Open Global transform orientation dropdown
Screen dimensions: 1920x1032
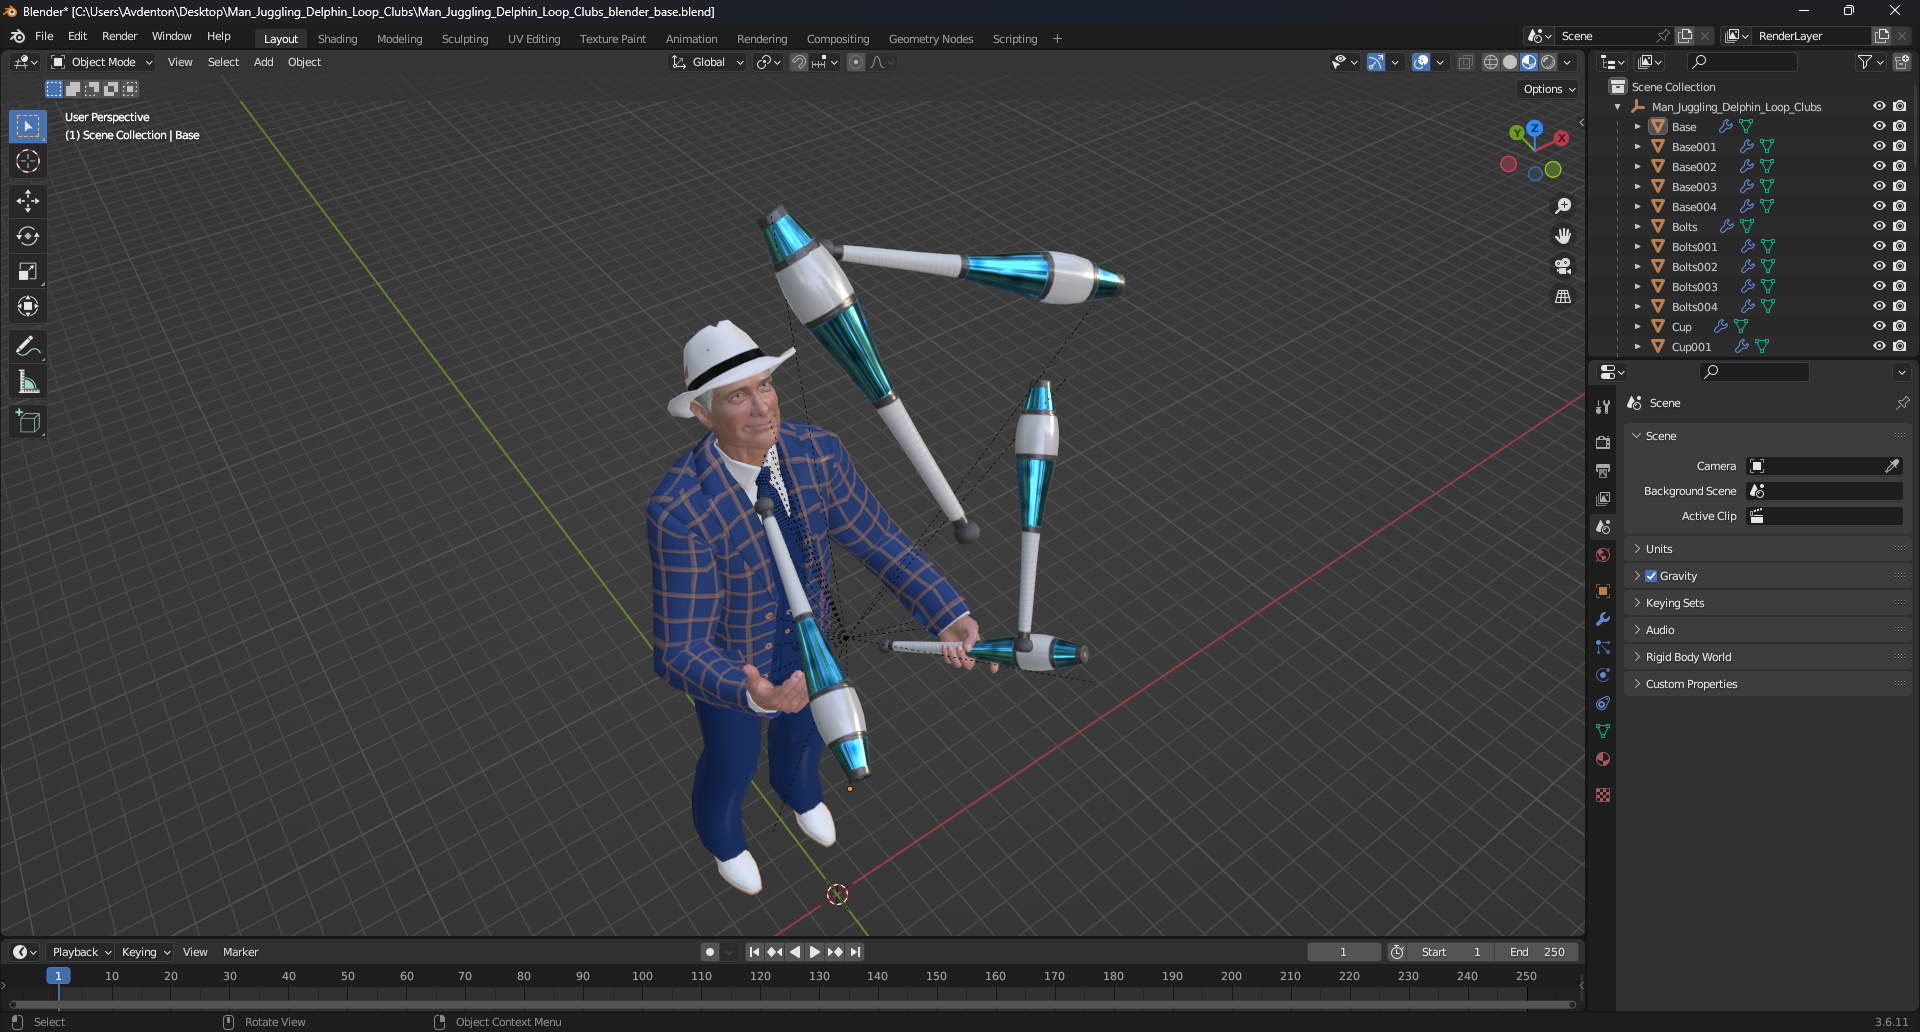click(708, 62)
